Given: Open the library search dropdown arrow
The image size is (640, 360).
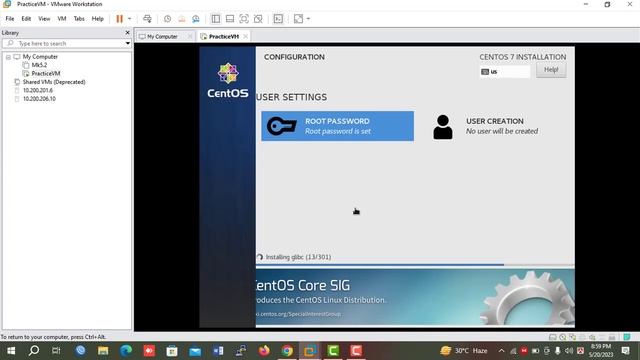Looking at the screenshot, I should tap(128, 43).
